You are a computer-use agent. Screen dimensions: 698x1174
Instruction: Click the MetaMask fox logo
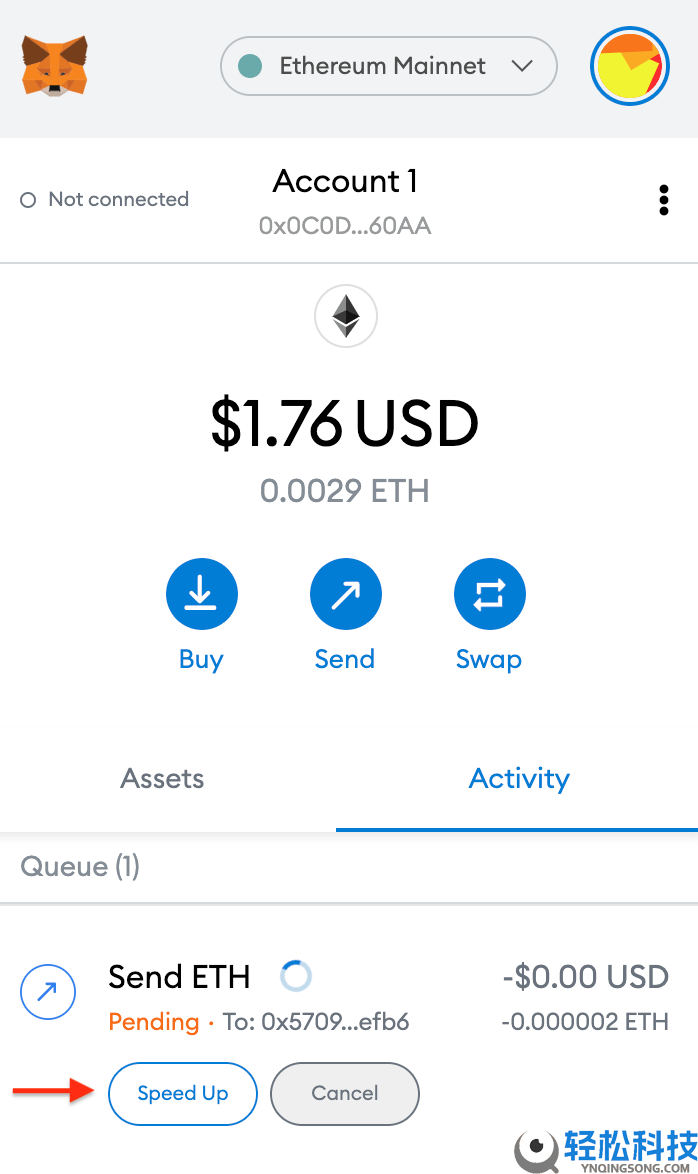pos(54,66)
